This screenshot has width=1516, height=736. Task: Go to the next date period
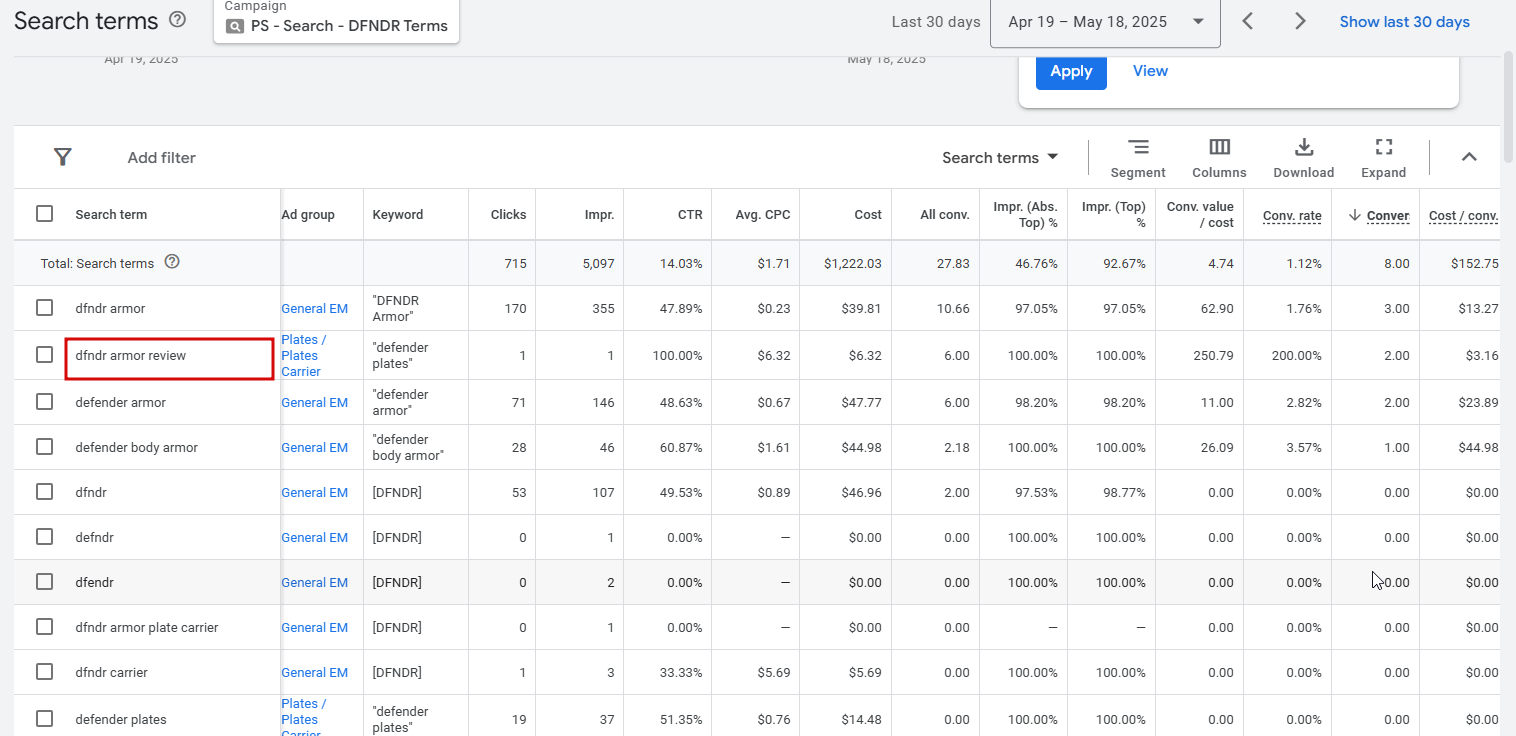pyautogui.click(x=1300, y=21)
